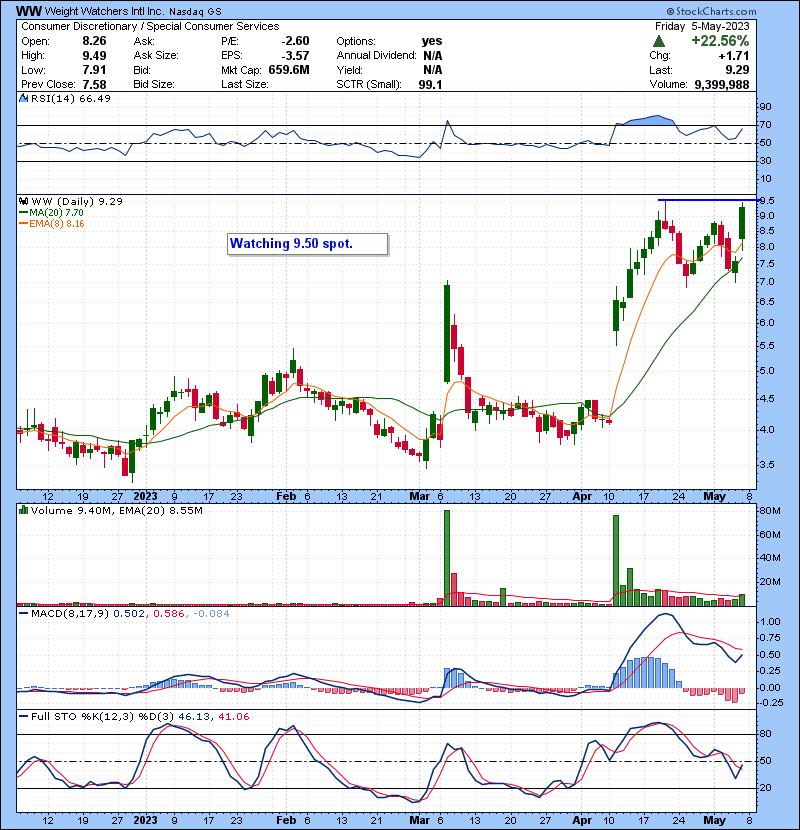Image resolution: width=800 pixels, height=830 pixels.
Task: Click the SCTR (Small) value 99.1
Action: click(430, 84)
